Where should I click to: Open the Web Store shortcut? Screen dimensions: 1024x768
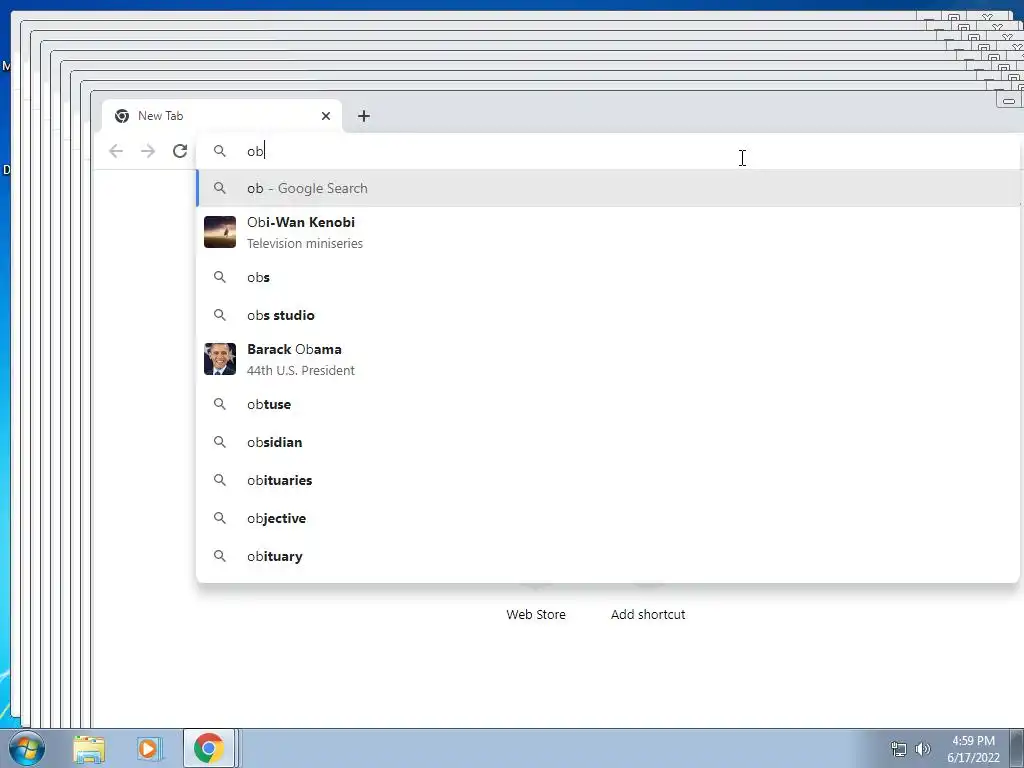(536, 614)
